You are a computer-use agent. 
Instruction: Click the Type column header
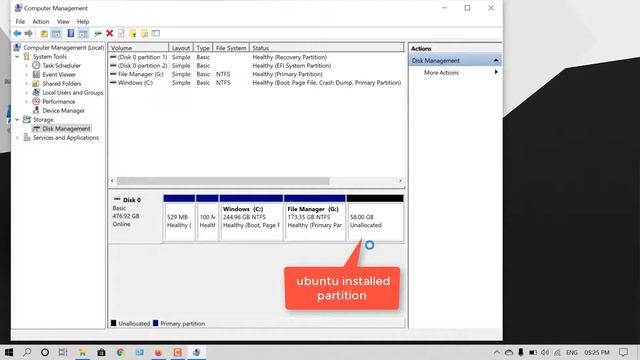point(202,48)
